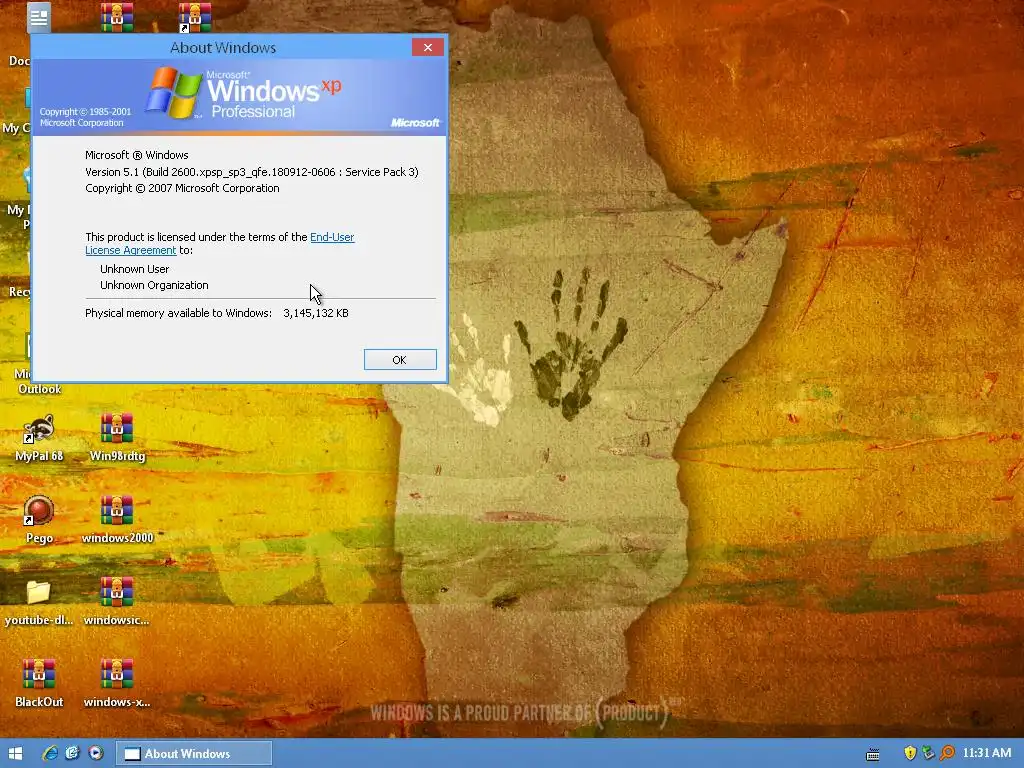Viewport: 1024px width, 768px height.
Task: Click the Microsoft ® Windows text line
Action: pyautogui.click(x=136, y=155)
